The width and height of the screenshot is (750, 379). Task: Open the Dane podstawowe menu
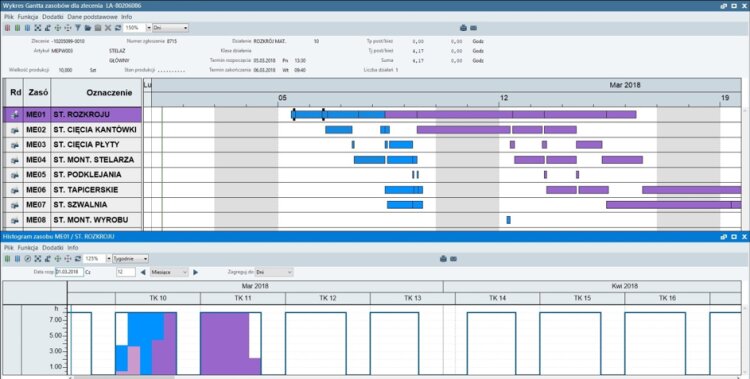pos(92,17)
